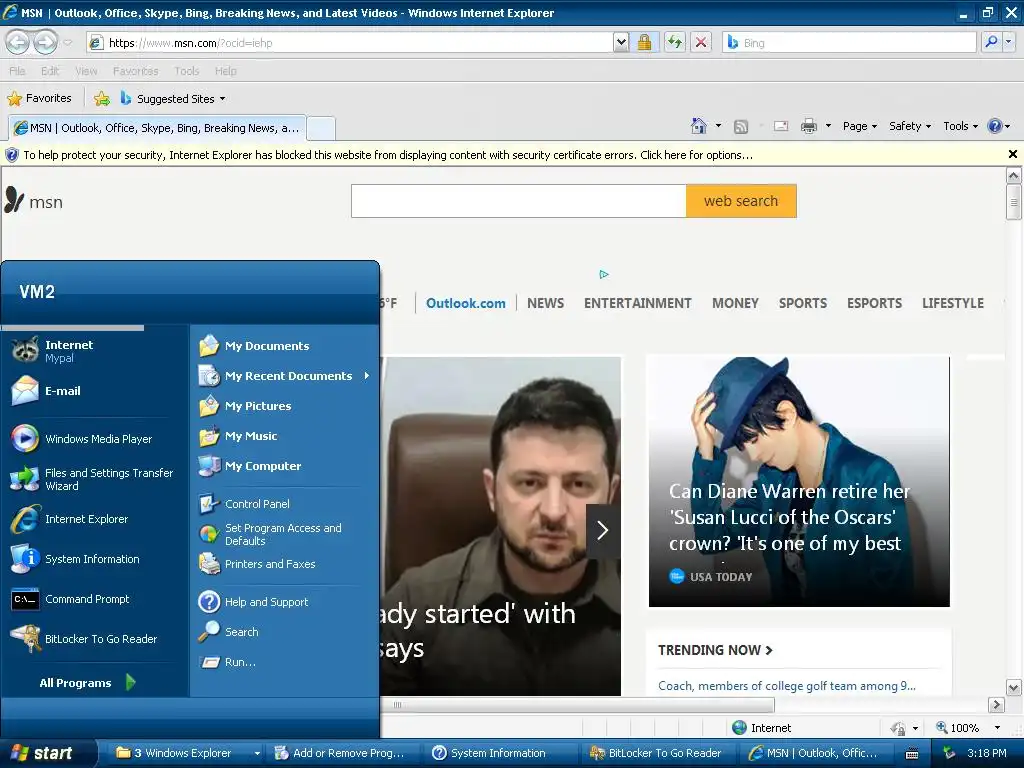Image resolution: width=1024 pixels, height=768 pixels.
Task: Open the search provider dropdown arrow
Action: click(1009, 42)
